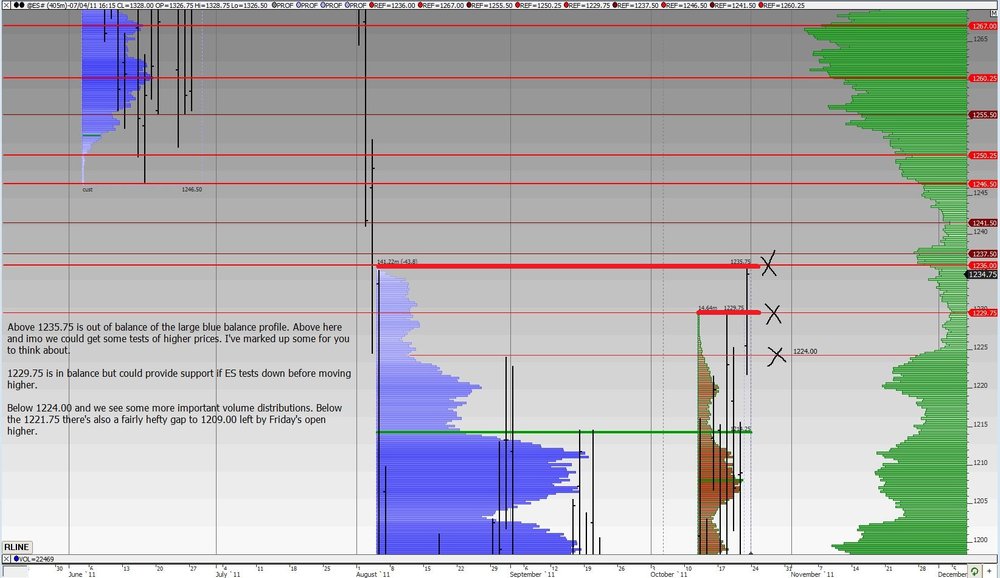Close the main chart pane with the X box
1000x578 pixels.
point(6,5)
